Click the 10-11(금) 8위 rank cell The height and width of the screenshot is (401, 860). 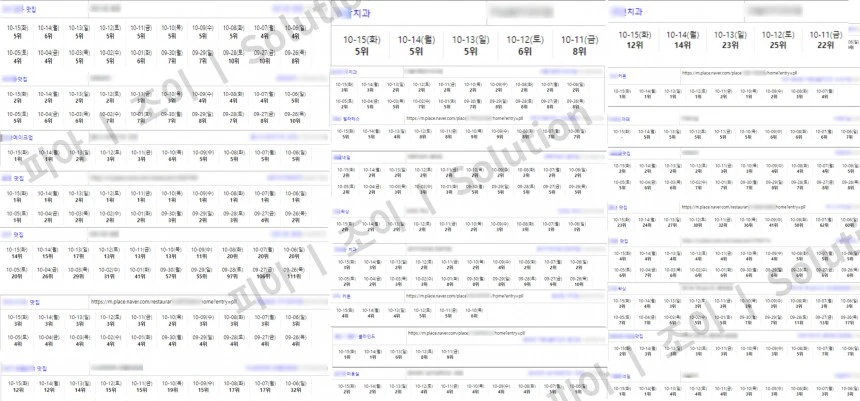point(572,44)
